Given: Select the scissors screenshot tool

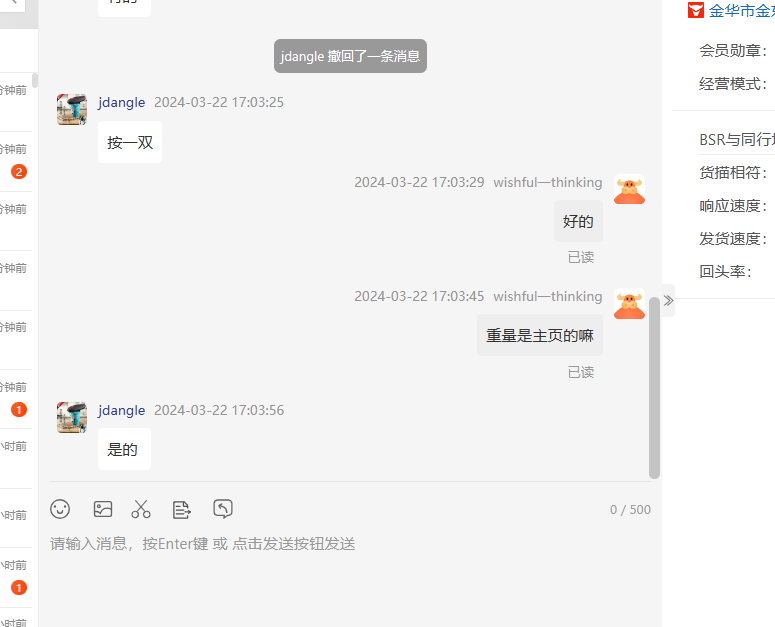Looking at the screenshot, I should [141, 509].
